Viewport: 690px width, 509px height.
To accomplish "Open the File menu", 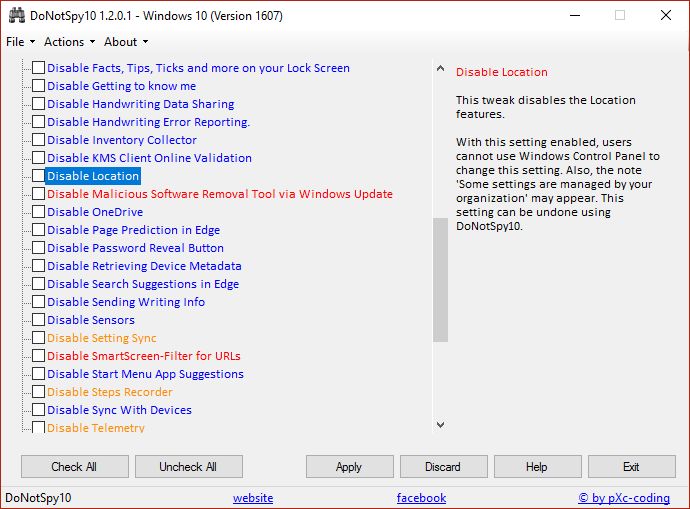I will [x=20, y=42].
